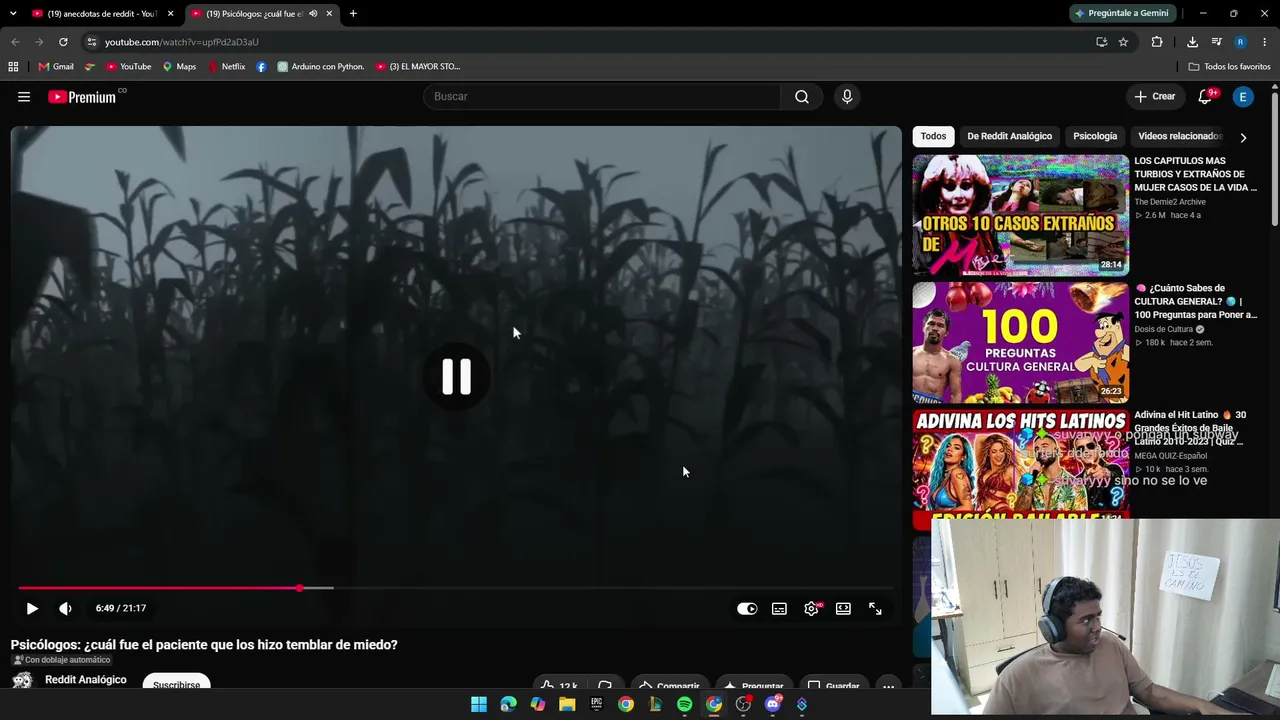Screen dimensions: 1280x720
Task: Toggle subtitles/closed captions
Action: pyautogui.click(x=779, y=608)
